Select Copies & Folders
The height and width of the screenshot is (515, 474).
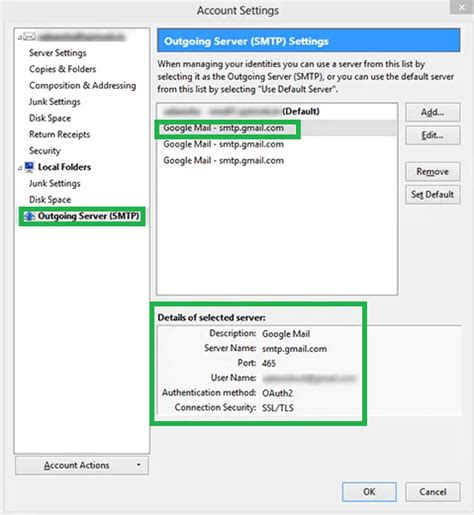click(63, 69)
